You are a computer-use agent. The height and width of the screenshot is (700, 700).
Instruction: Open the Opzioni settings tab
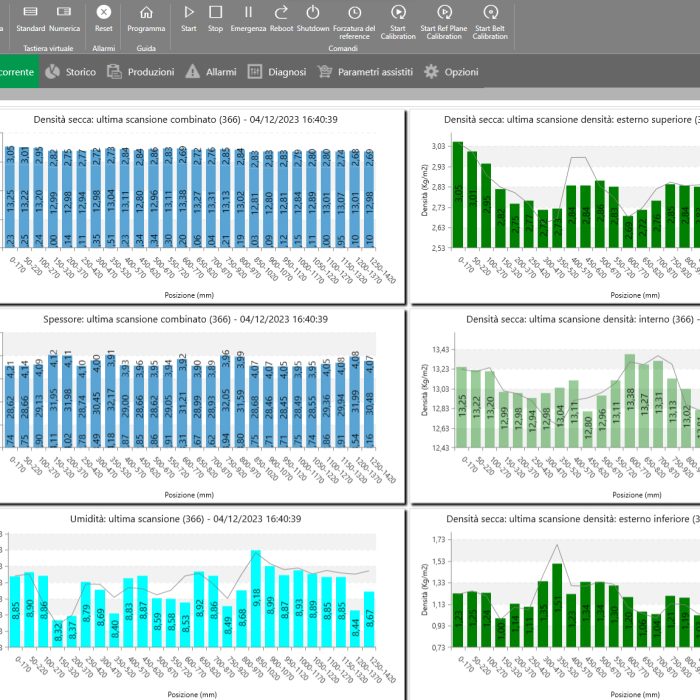(451, 72)
